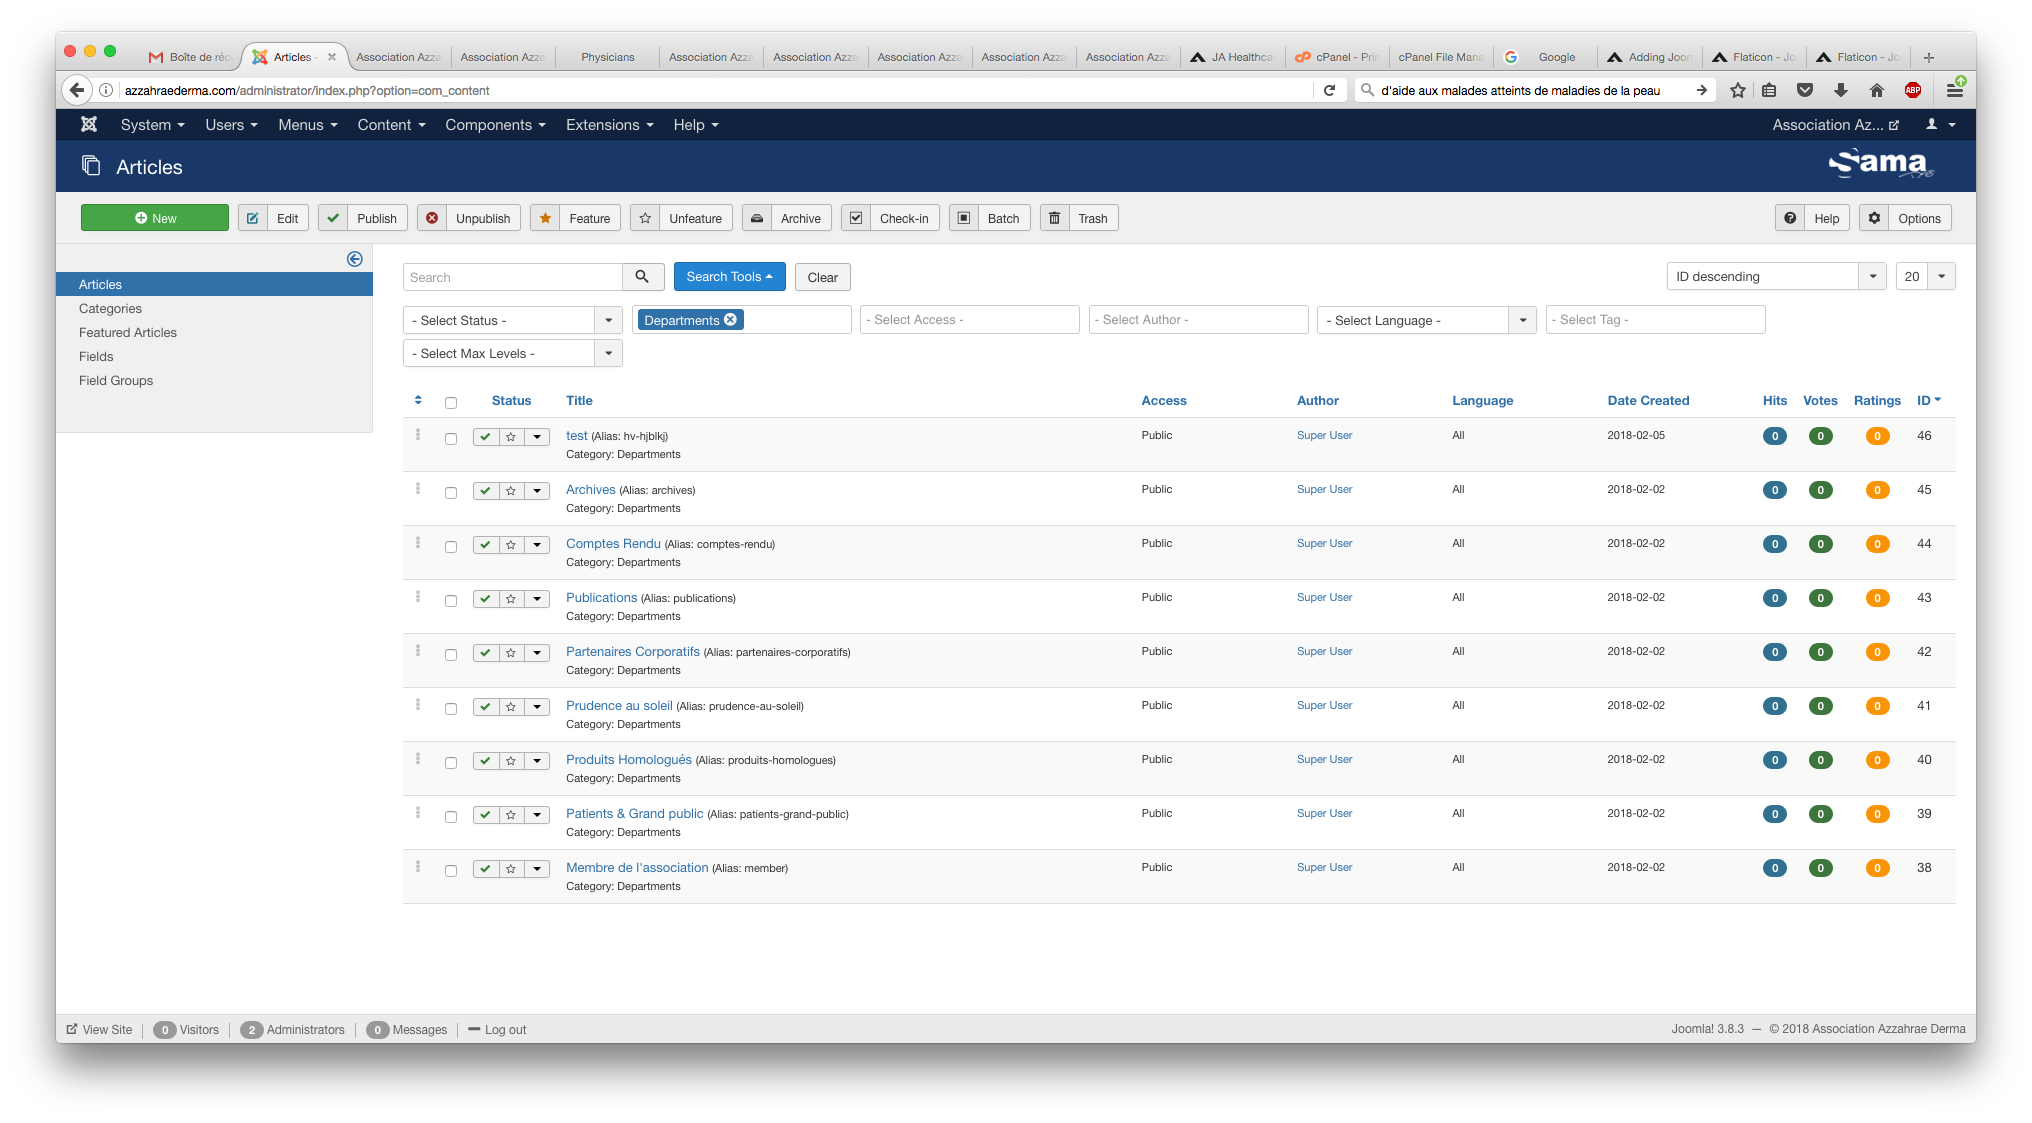Check the select-all articles checkbox
The height and width of the screenshot is (1123, 2032).
(451, 403)
